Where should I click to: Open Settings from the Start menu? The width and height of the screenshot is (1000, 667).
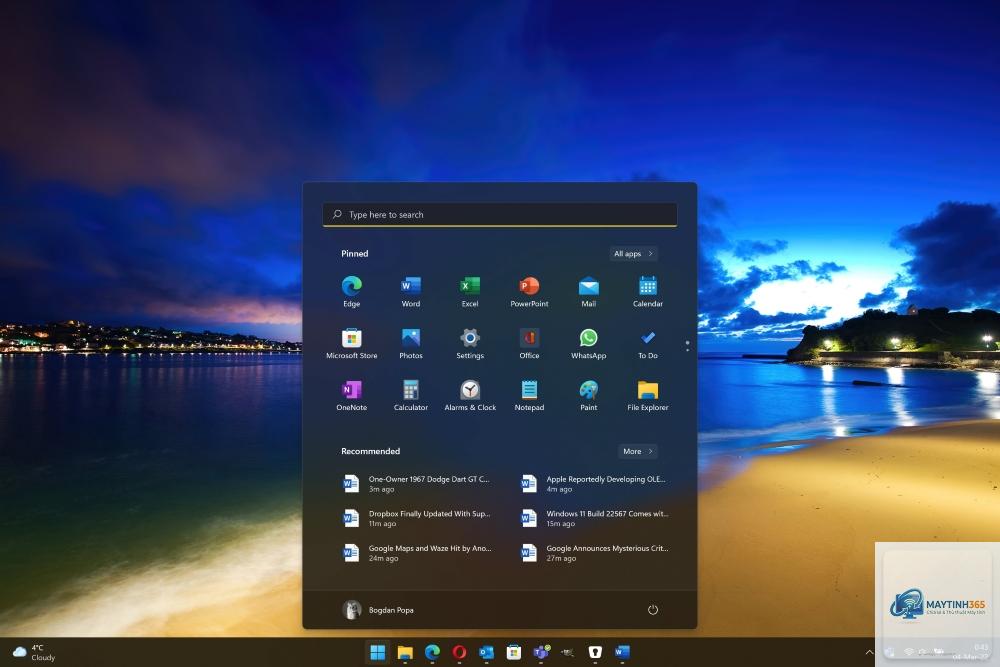pos(470,343)
